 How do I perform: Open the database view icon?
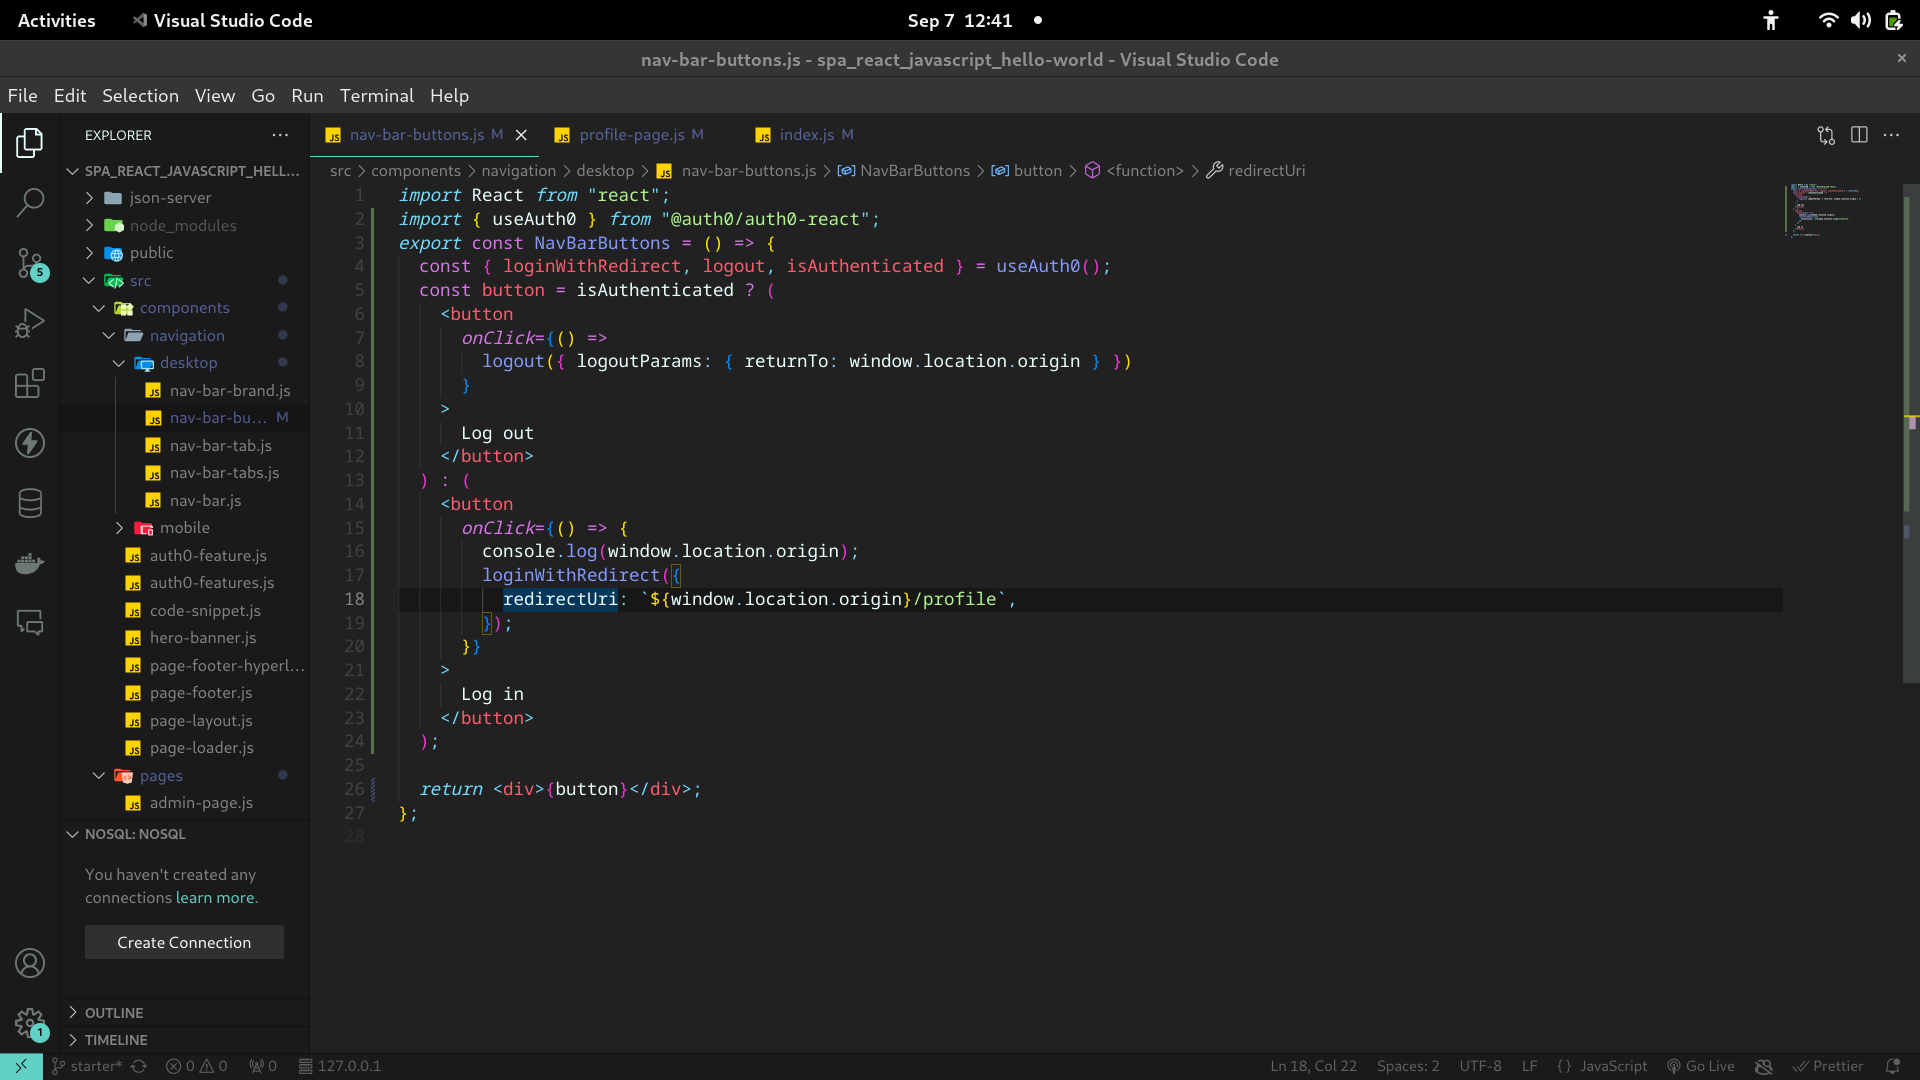[x=30, y=503]
